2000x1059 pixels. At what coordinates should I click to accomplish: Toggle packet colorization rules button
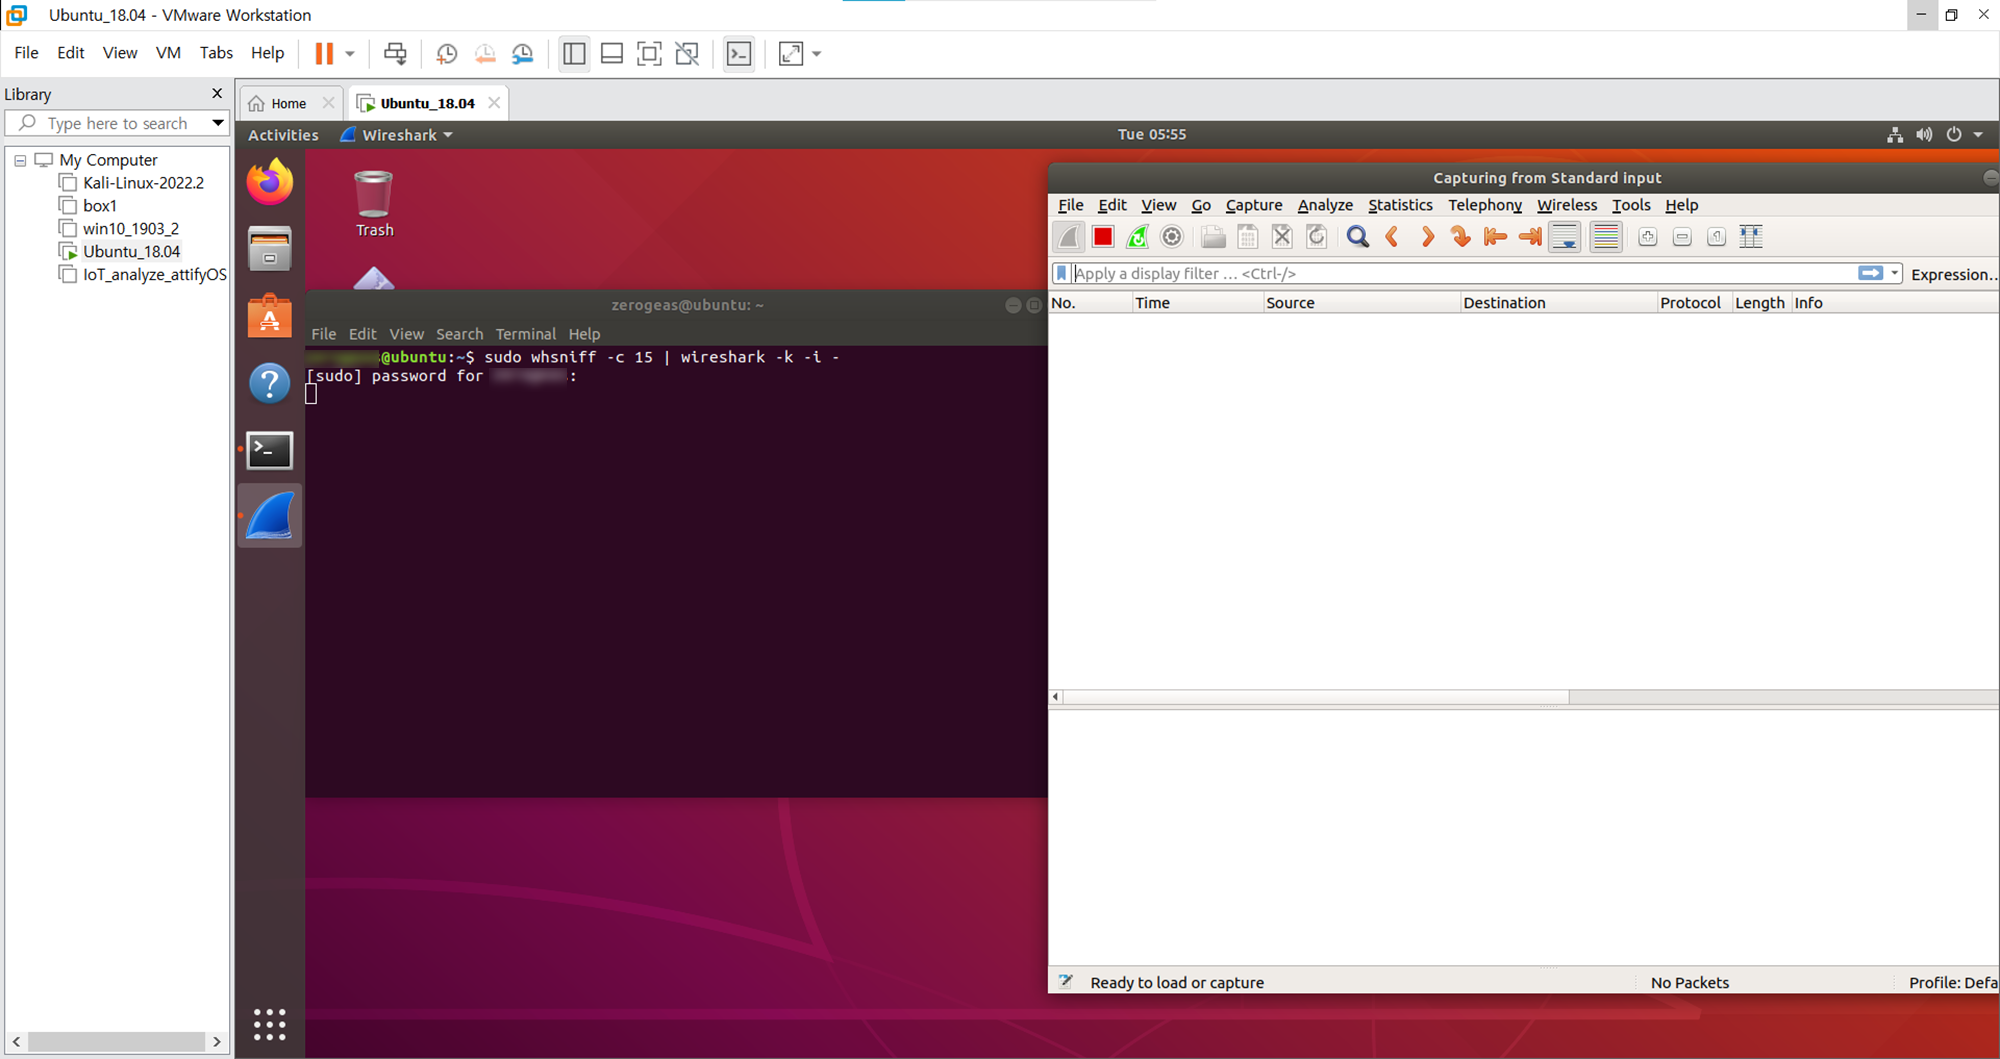coord(1605,237)
